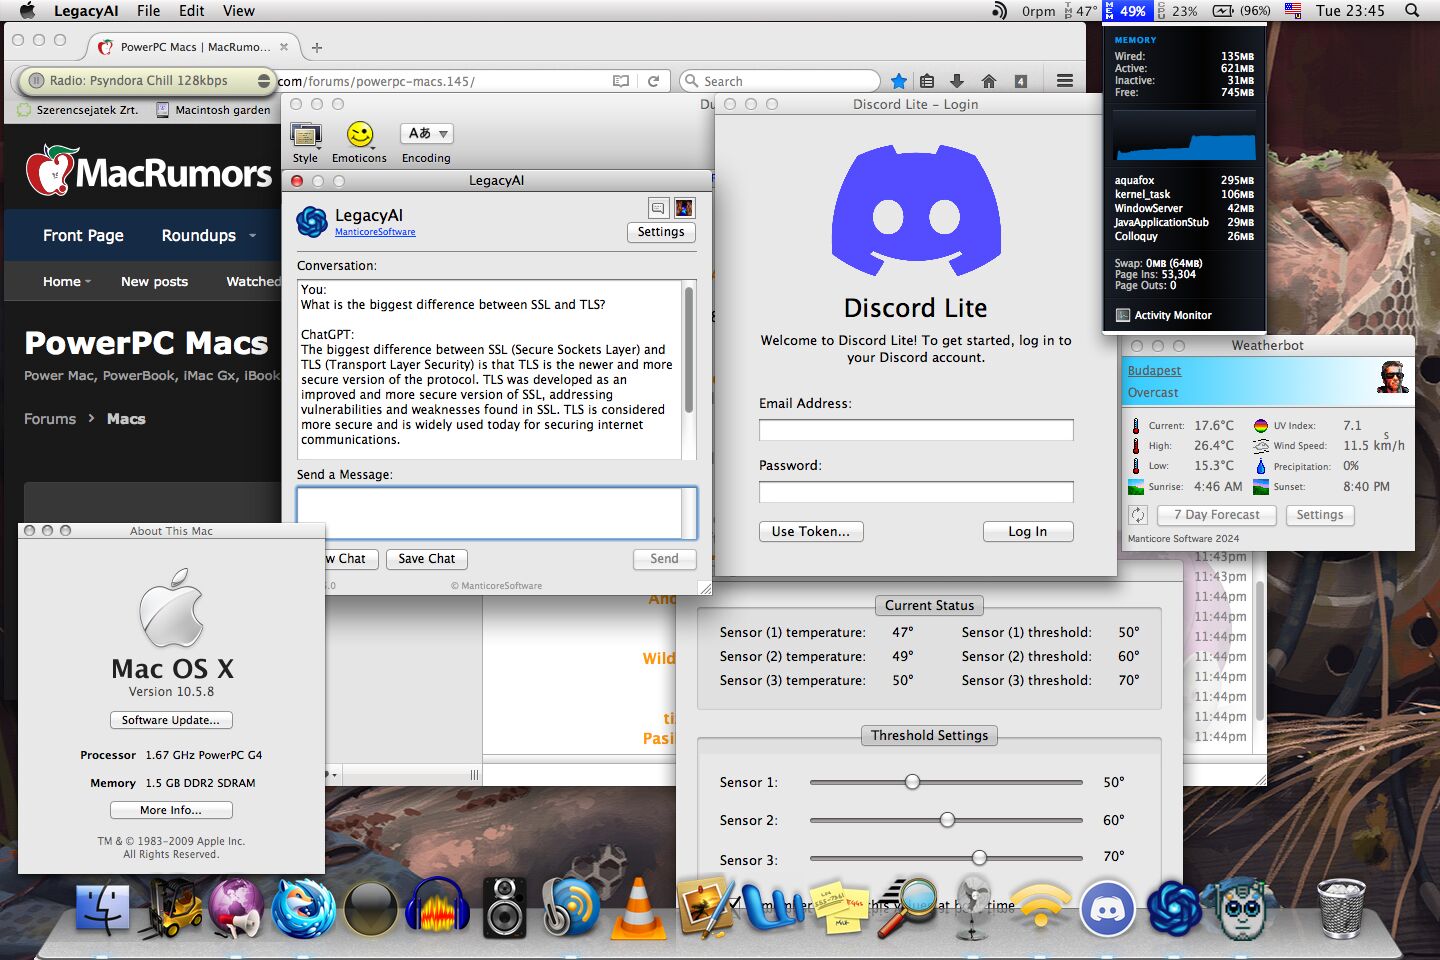Toggle reader view icon in address bar
This screenshot has width=1440, height=960.
[x=621, y=81]
